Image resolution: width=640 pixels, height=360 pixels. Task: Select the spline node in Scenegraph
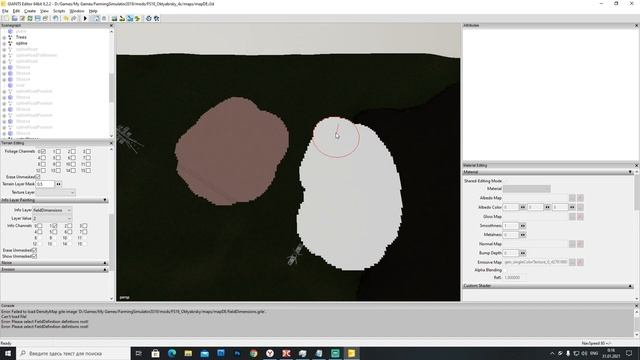[x=22, y=43]
